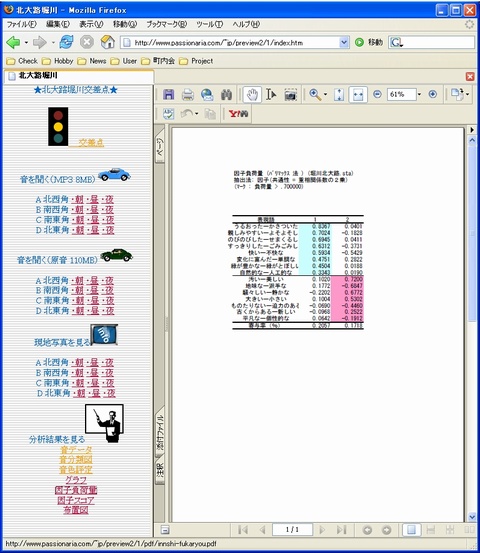480x553 pixels.
Task: Click the PDF save (floppy disk) icon
Action: 169,95
